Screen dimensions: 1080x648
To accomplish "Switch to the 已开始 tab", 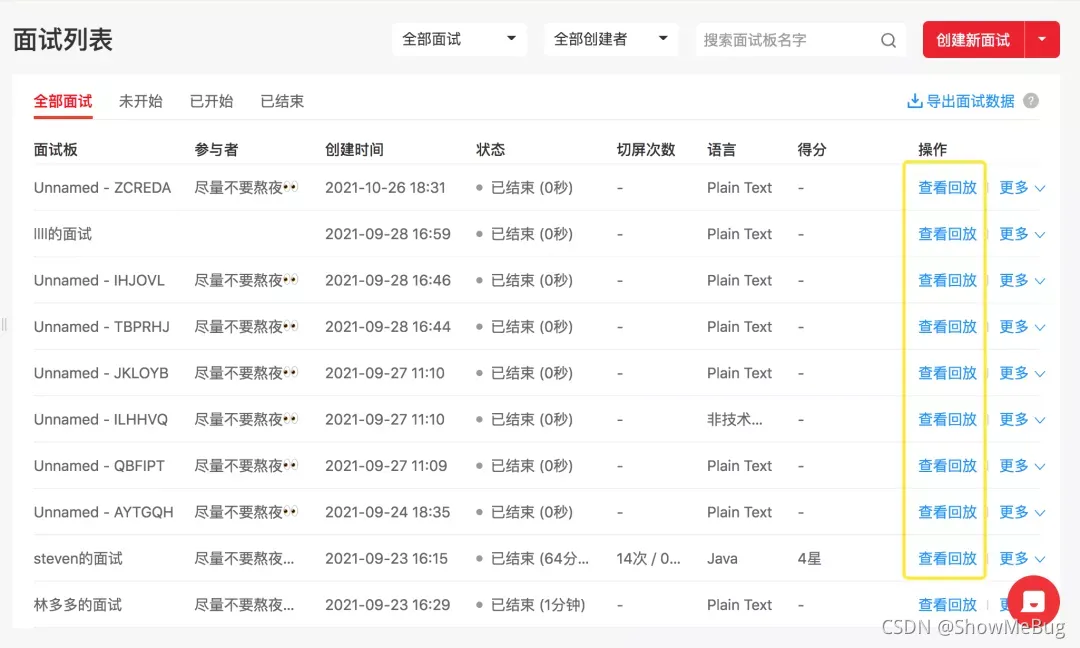I will click(x=211, y=101).
